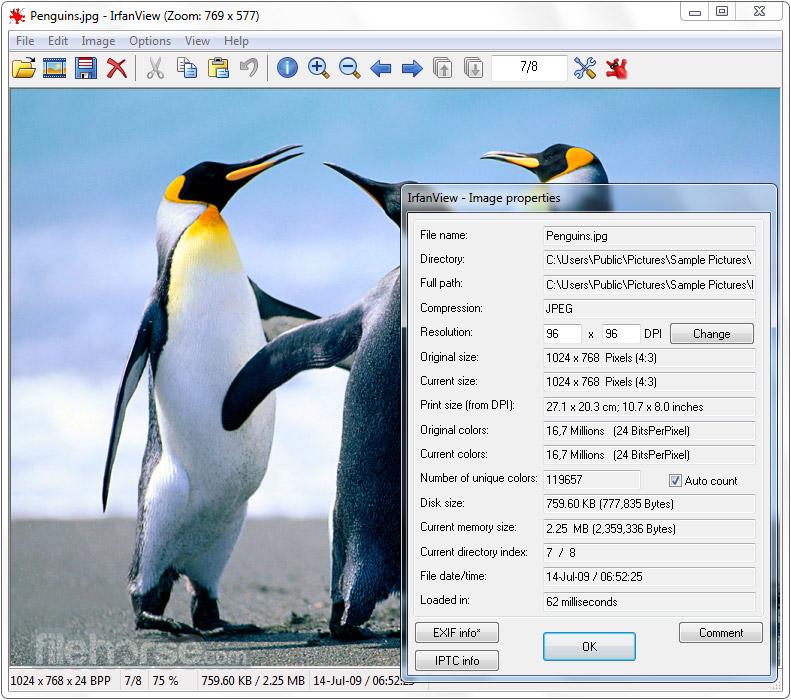This screenshot has width=791, height=700.
Task: Click the 7/8 status bar entry
Action: pyautogui.click(x=133, y=681)
